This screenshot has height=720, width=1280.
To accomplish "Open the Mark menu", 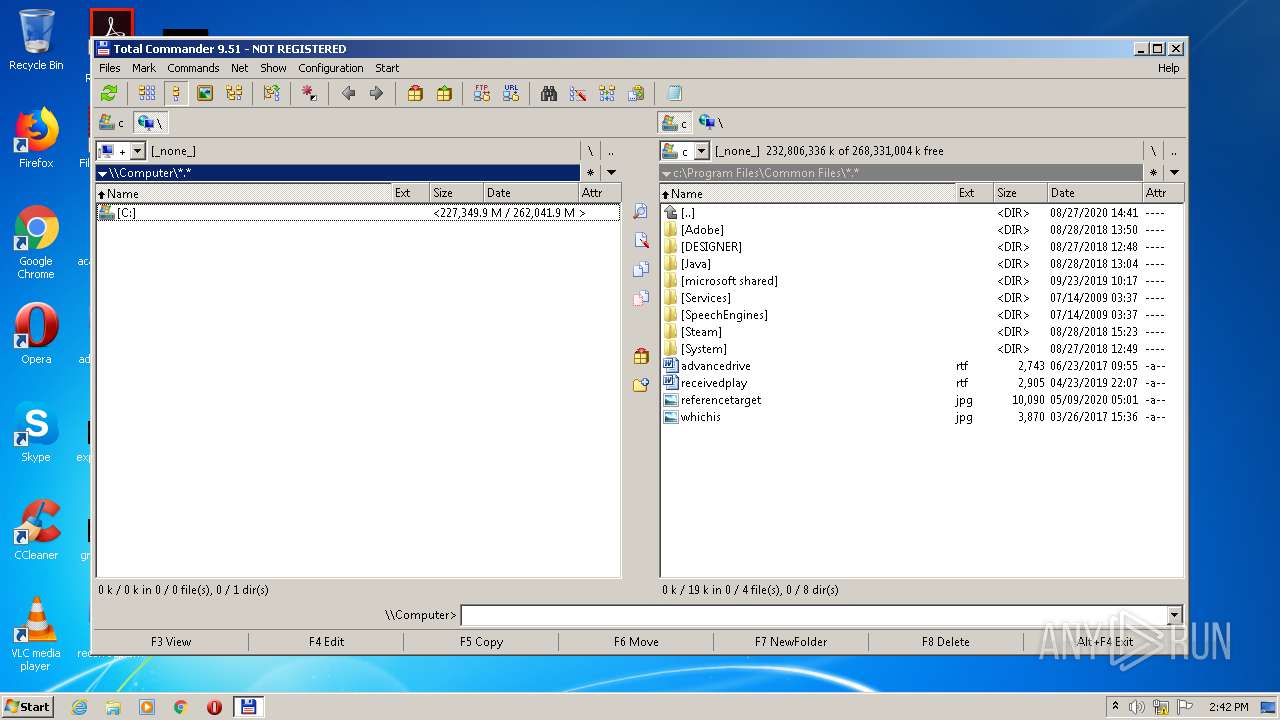I will [144, 68].
